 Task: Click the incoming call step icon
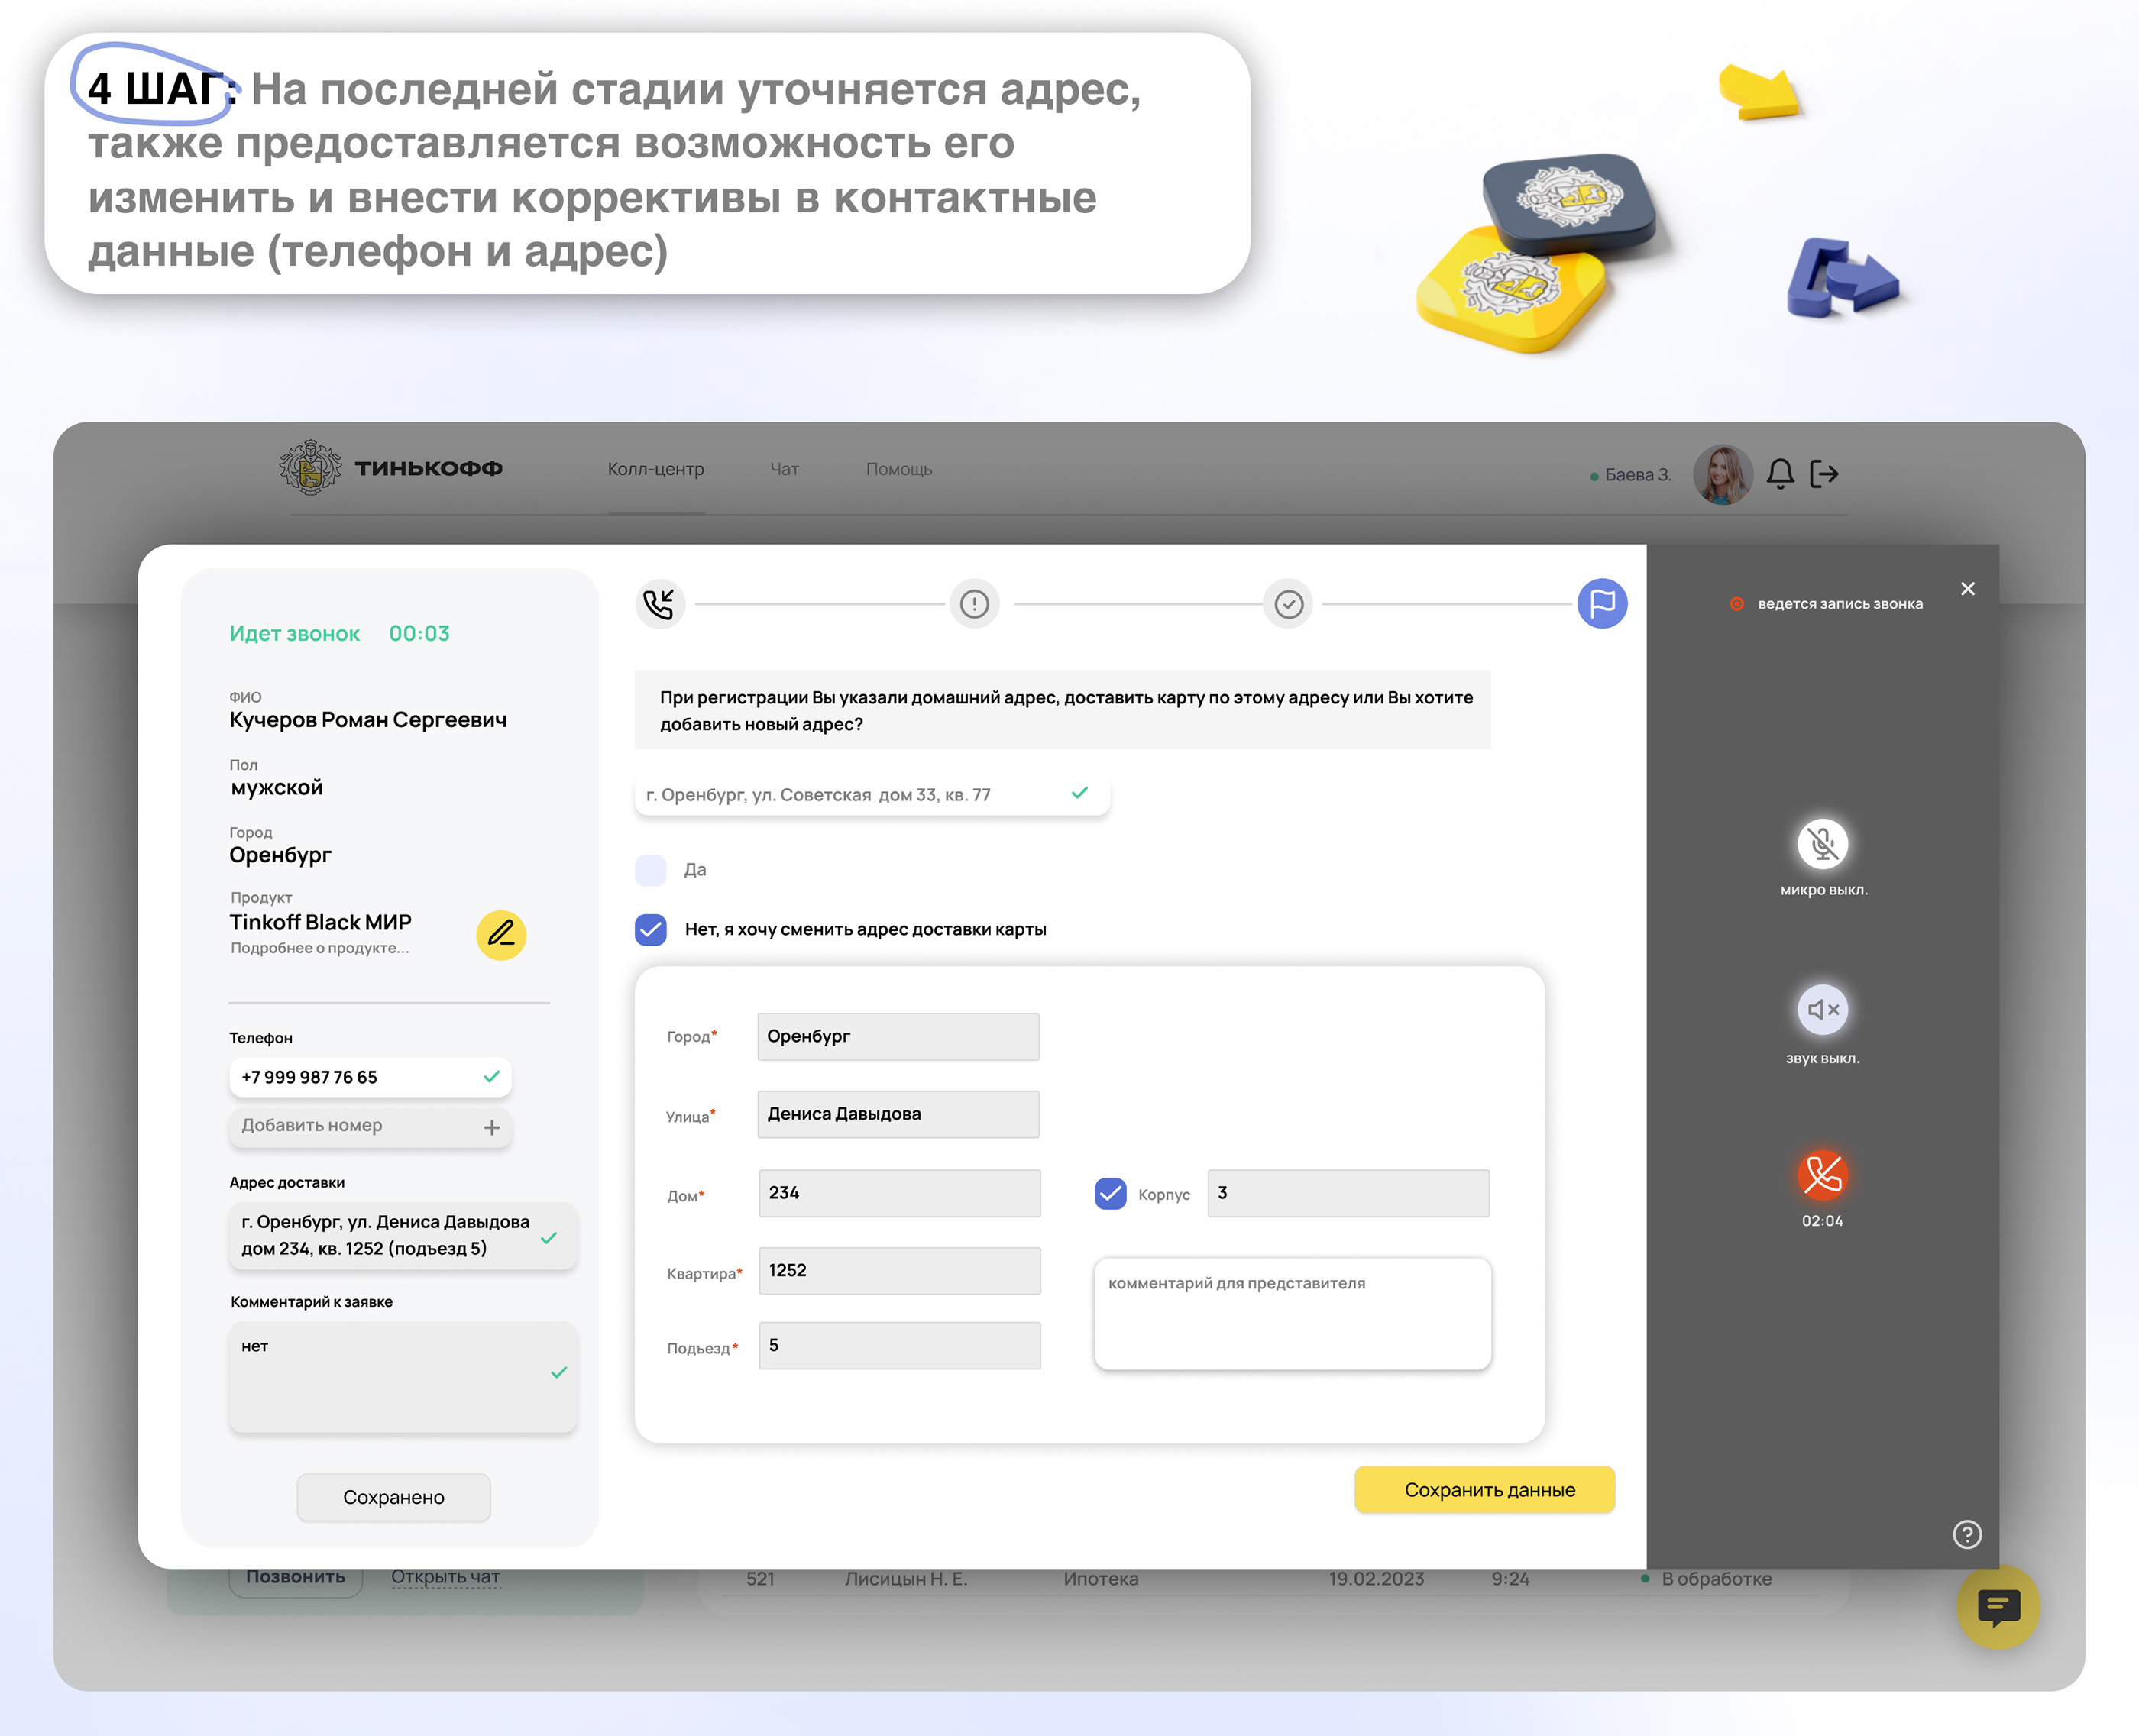point(659,604)
